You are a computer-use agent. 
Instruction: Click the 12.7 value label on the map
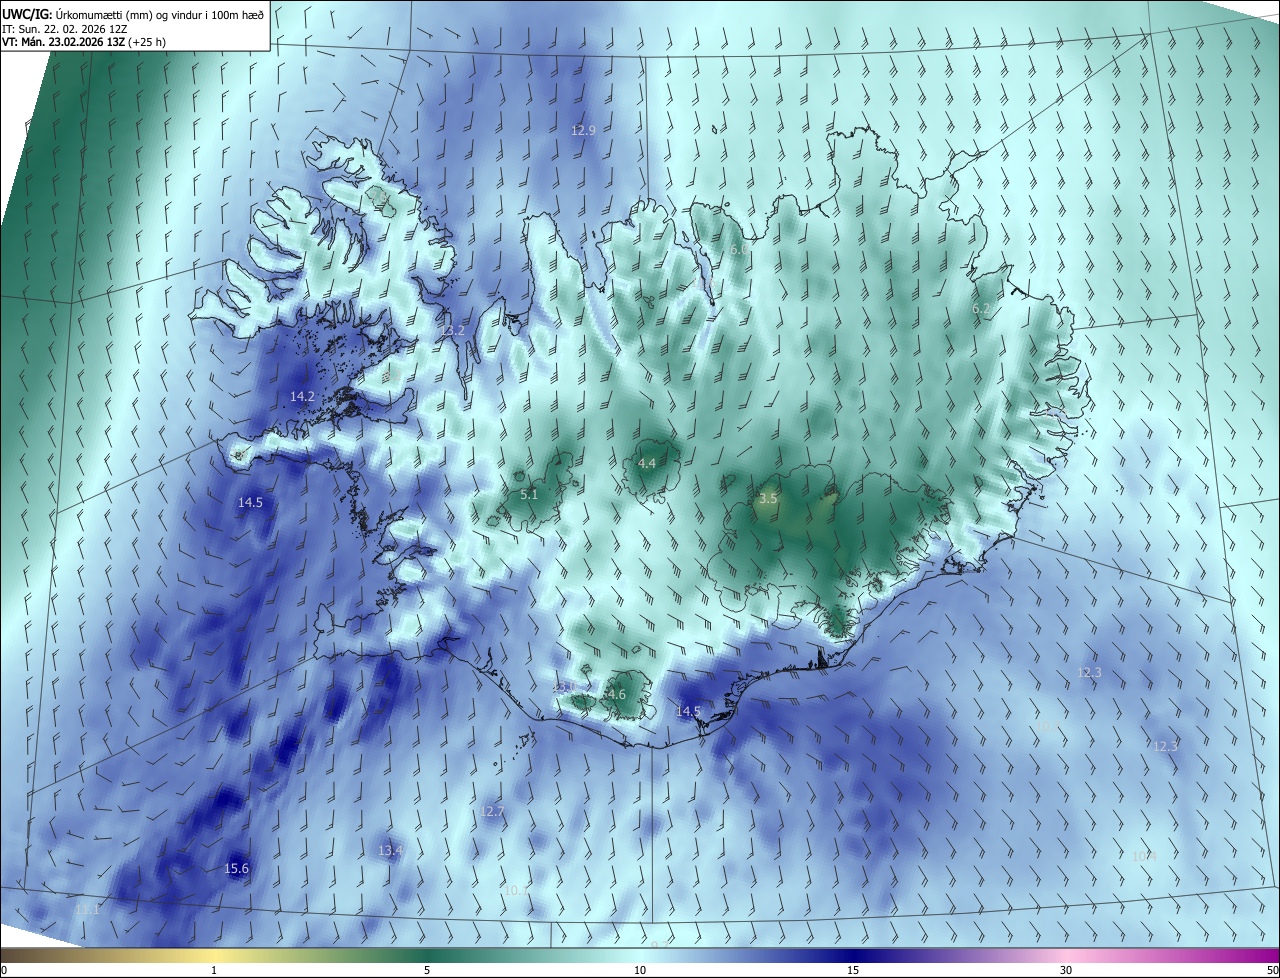(x=492, y=812)
